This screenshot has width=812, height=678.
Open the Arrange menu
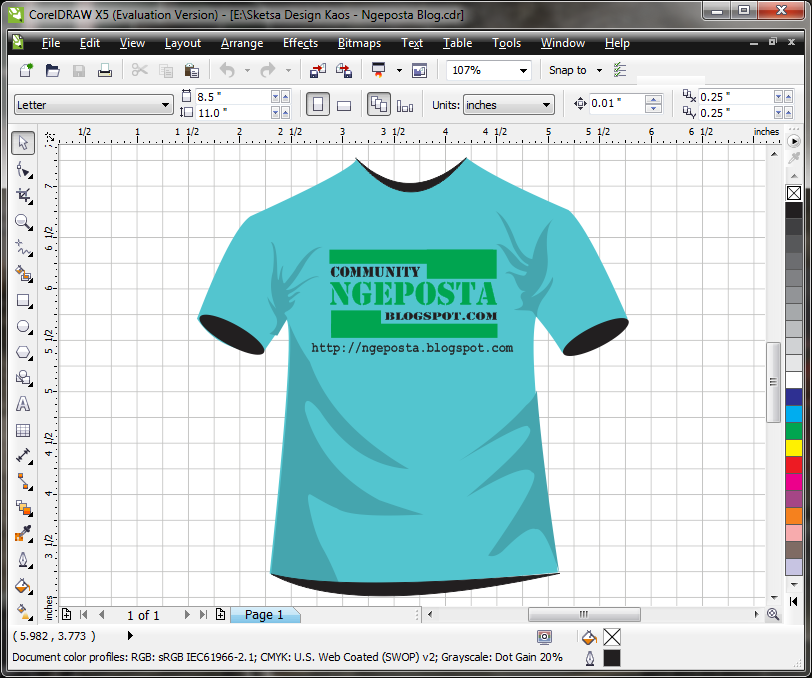(242, 43)
